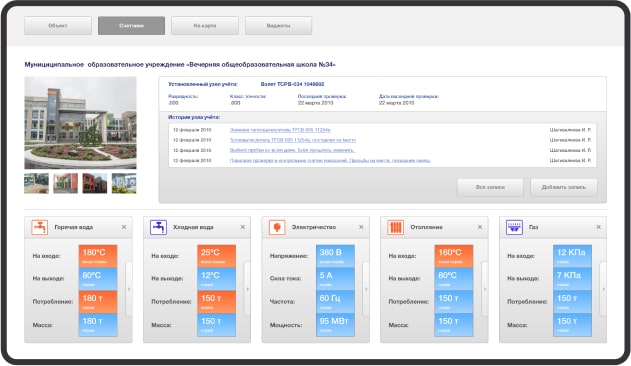Open the last history record link

click(x=330, y=160)
